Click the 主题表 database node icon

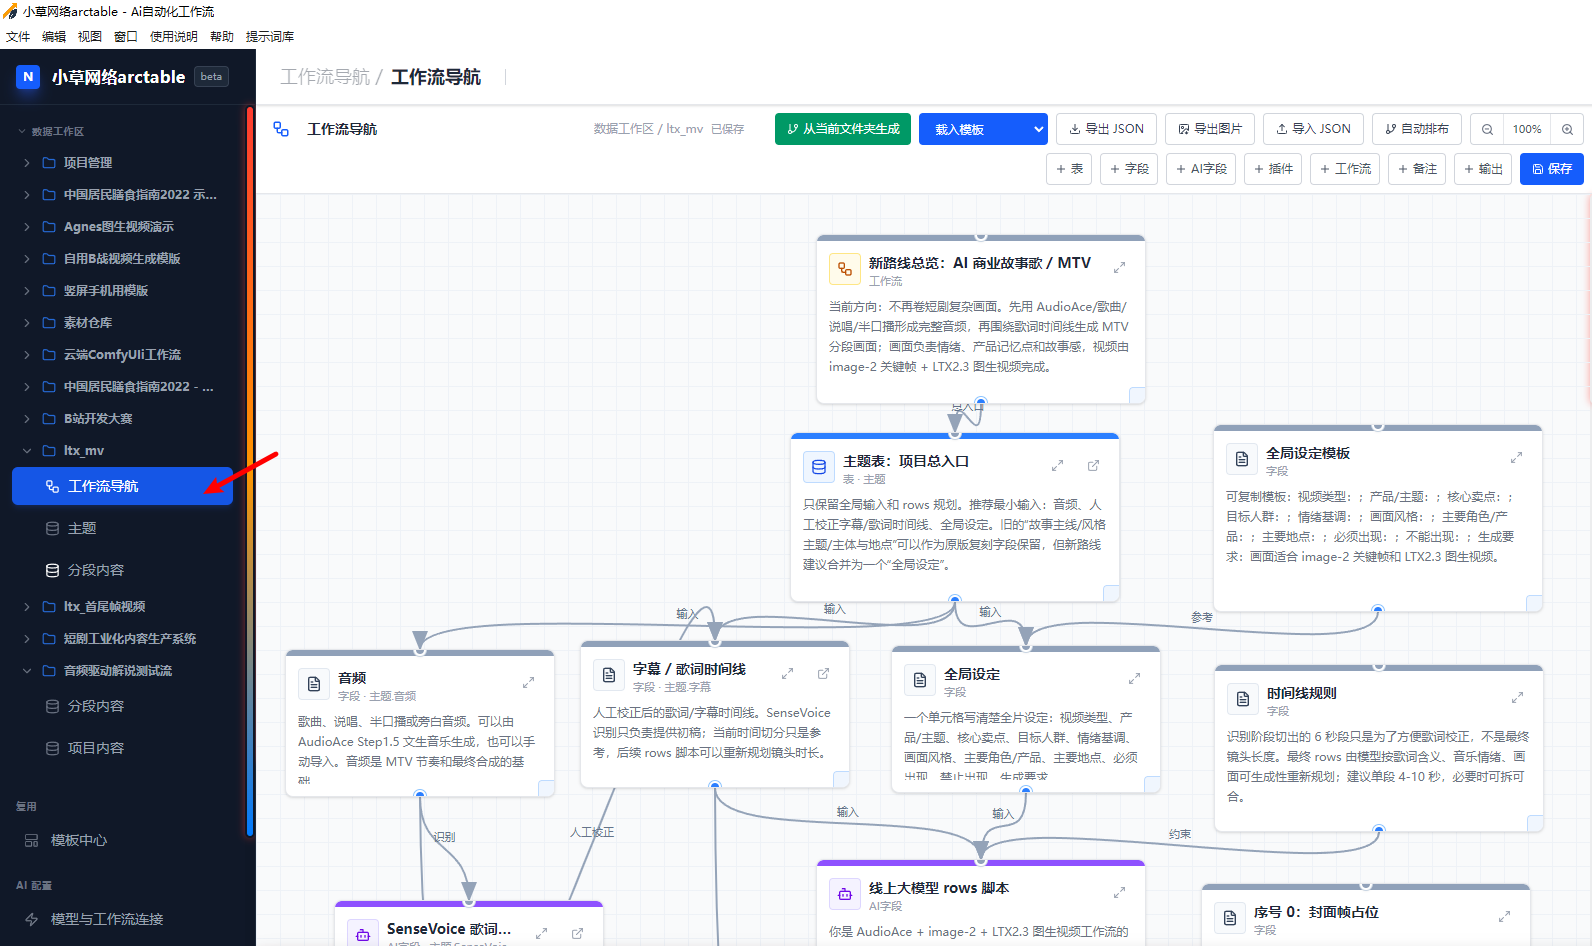click(819, 467)
